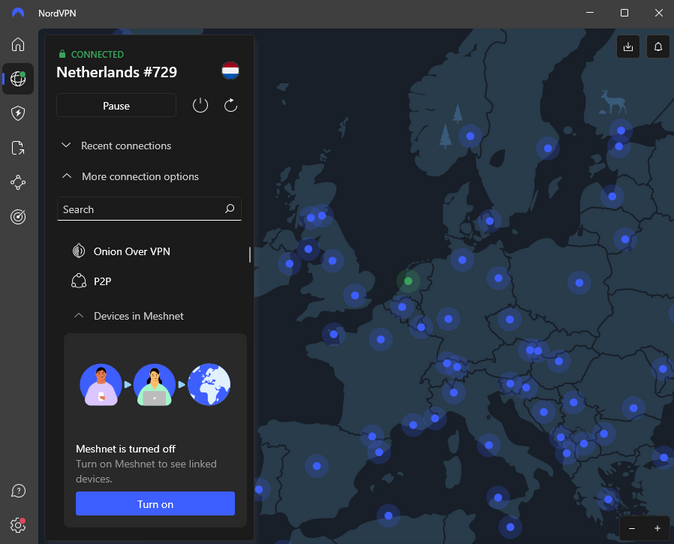674x544 pixels.
Task: Open Settings gear icon
Action: click(18, 525)
